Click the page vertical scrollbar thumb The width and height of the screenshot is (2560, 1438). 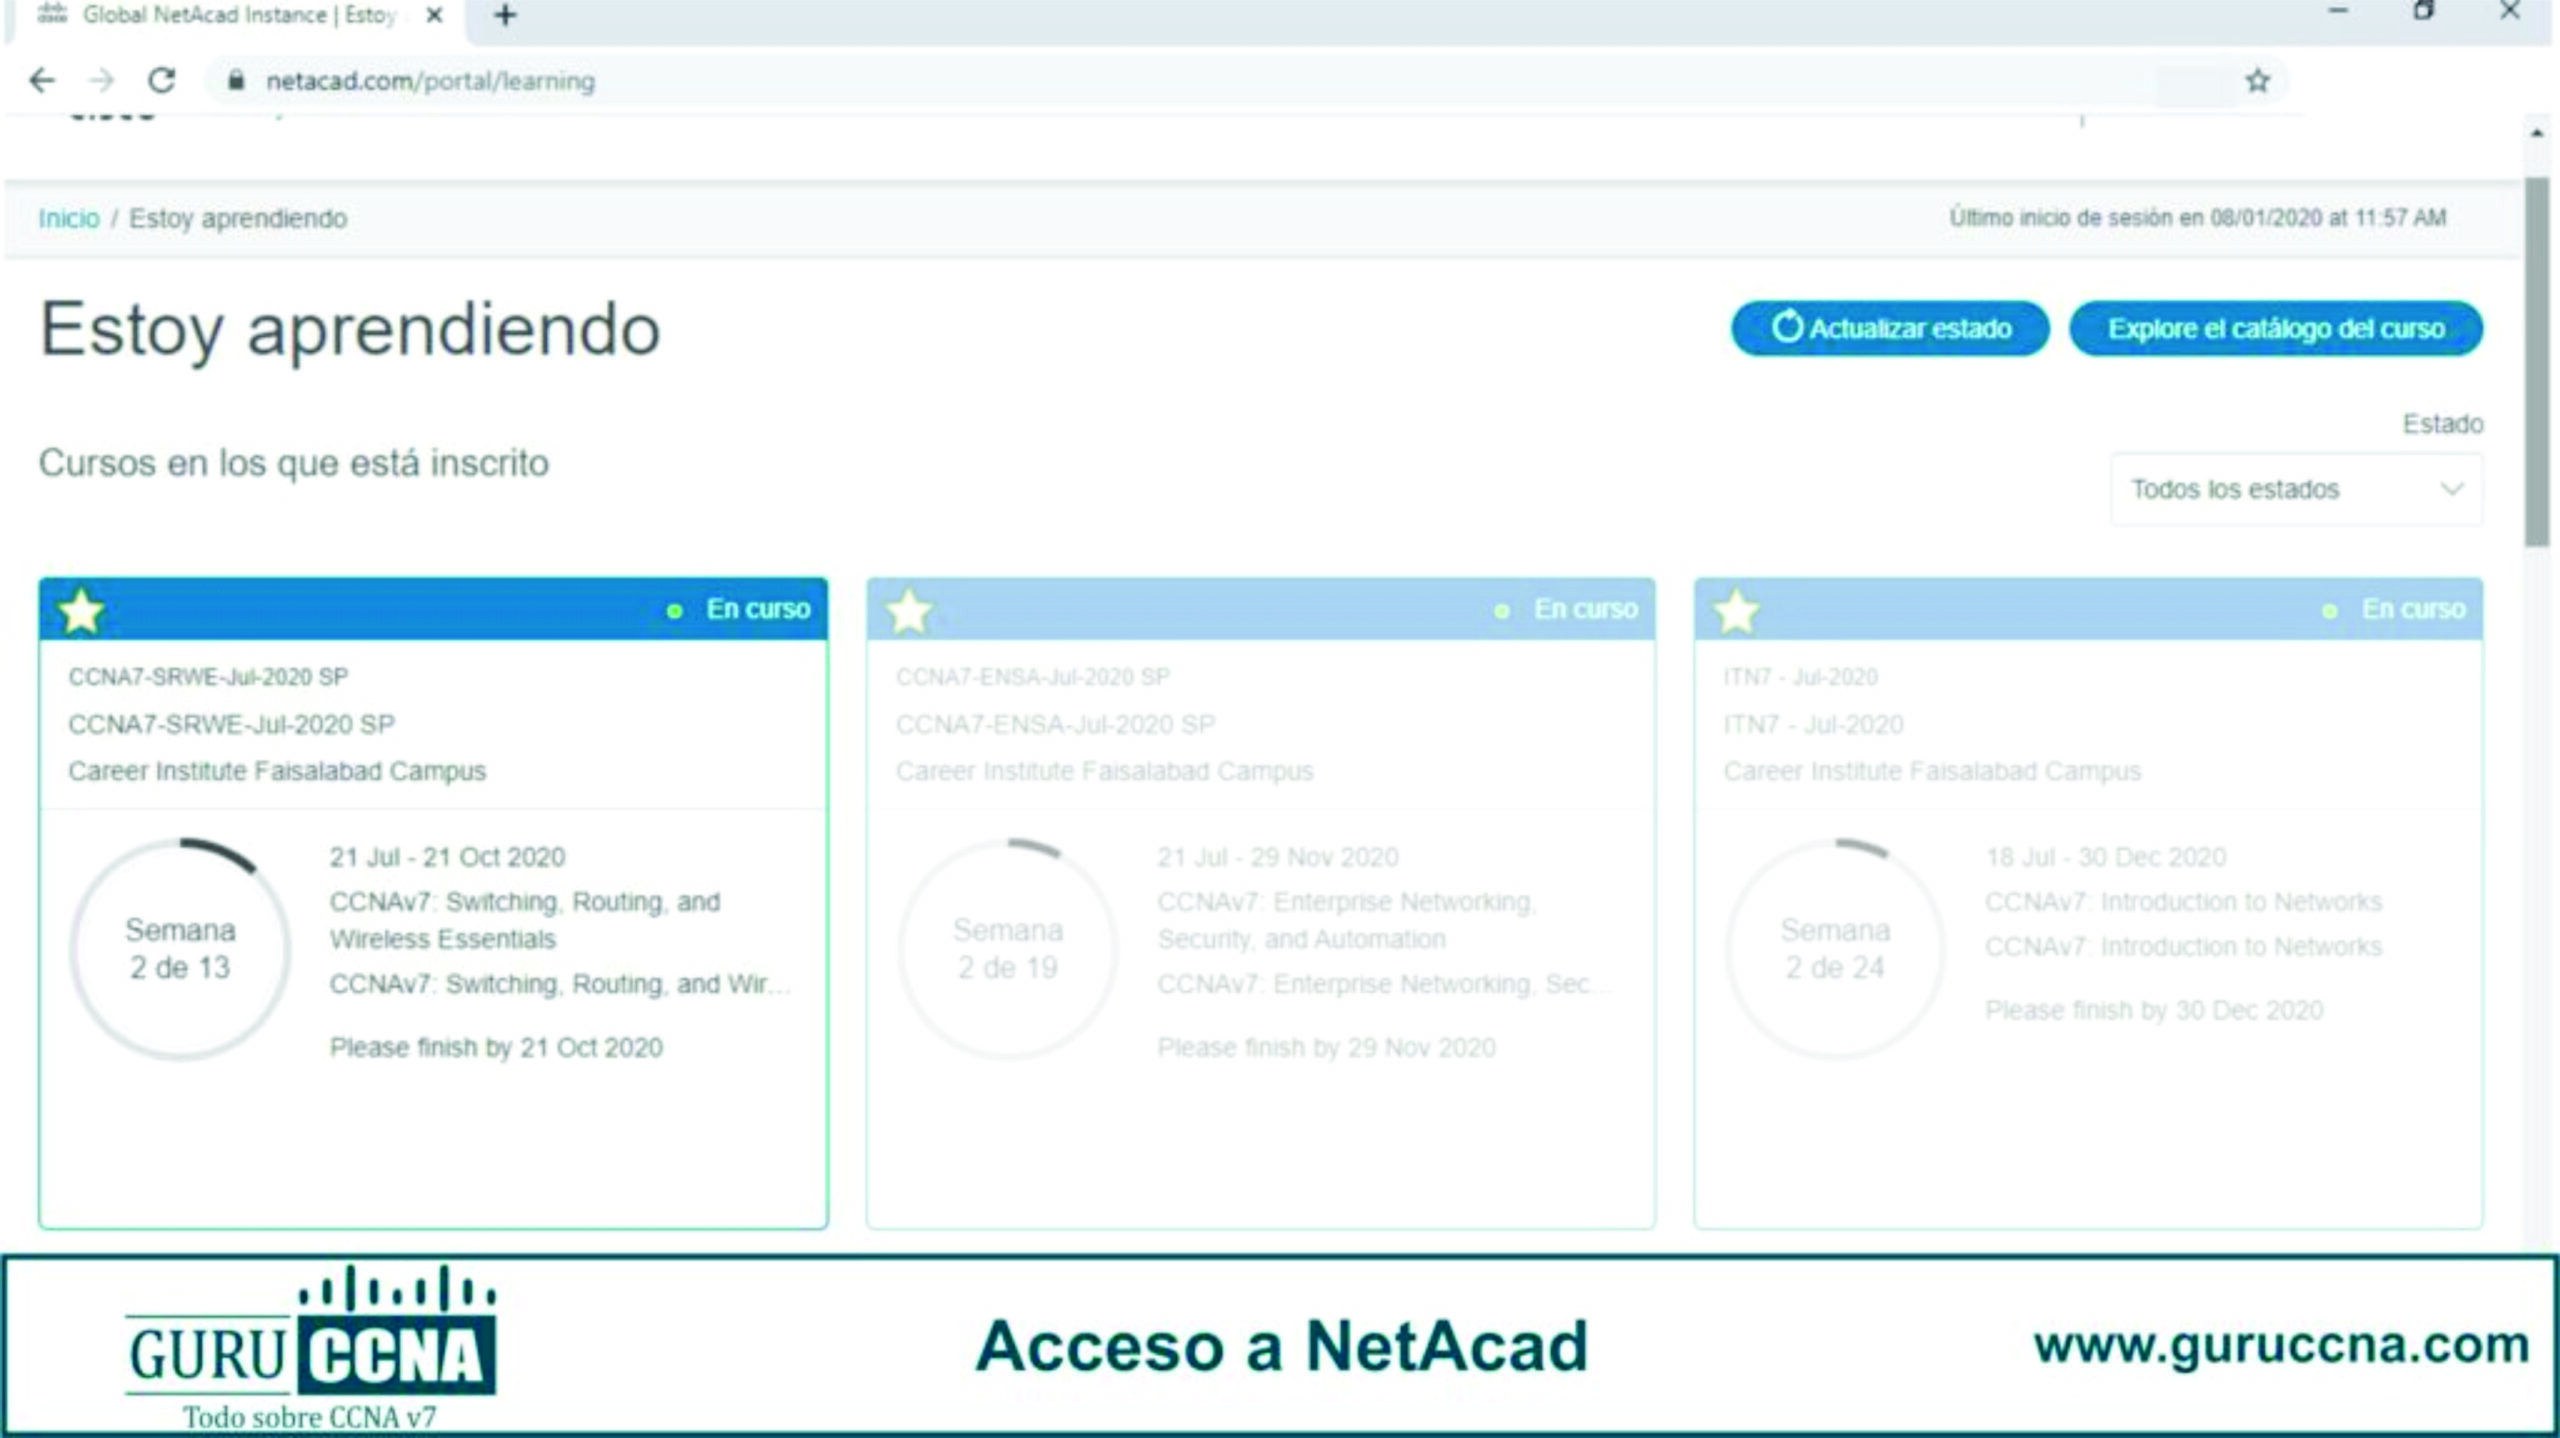pyautogui.click(x=2537, y=362)
